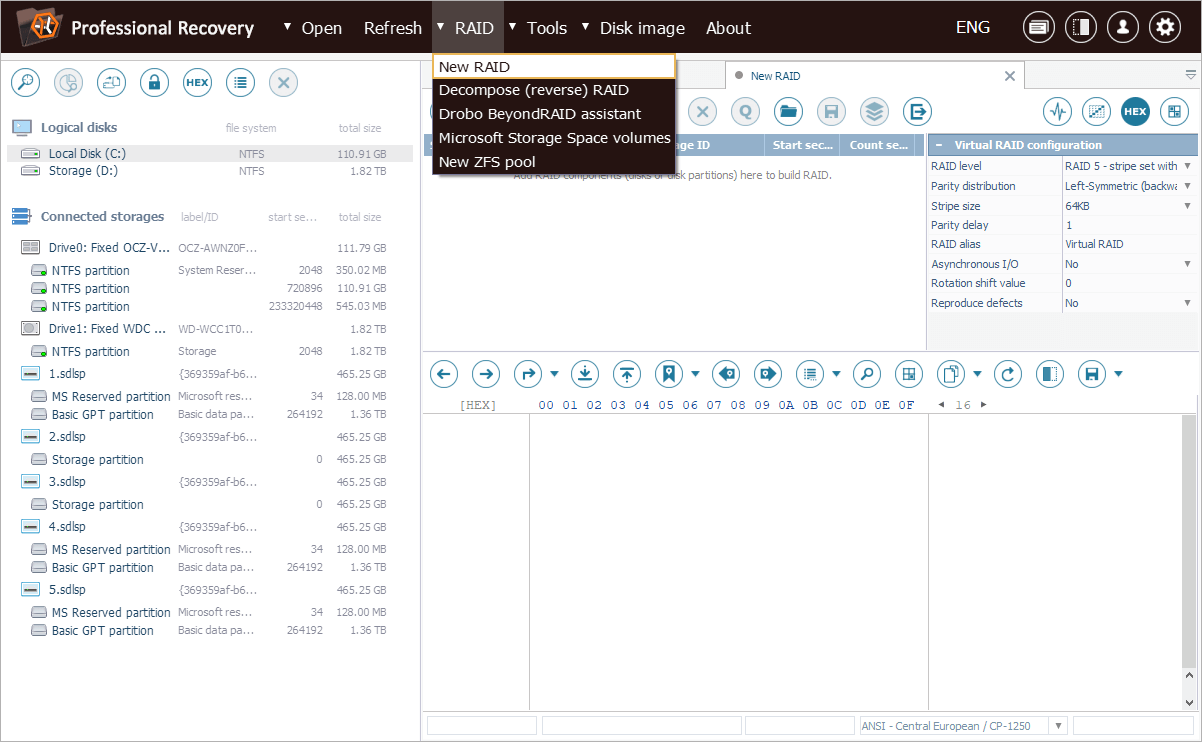
Task: Click the list view icon in left toolbar
Action: pos(240,83)
